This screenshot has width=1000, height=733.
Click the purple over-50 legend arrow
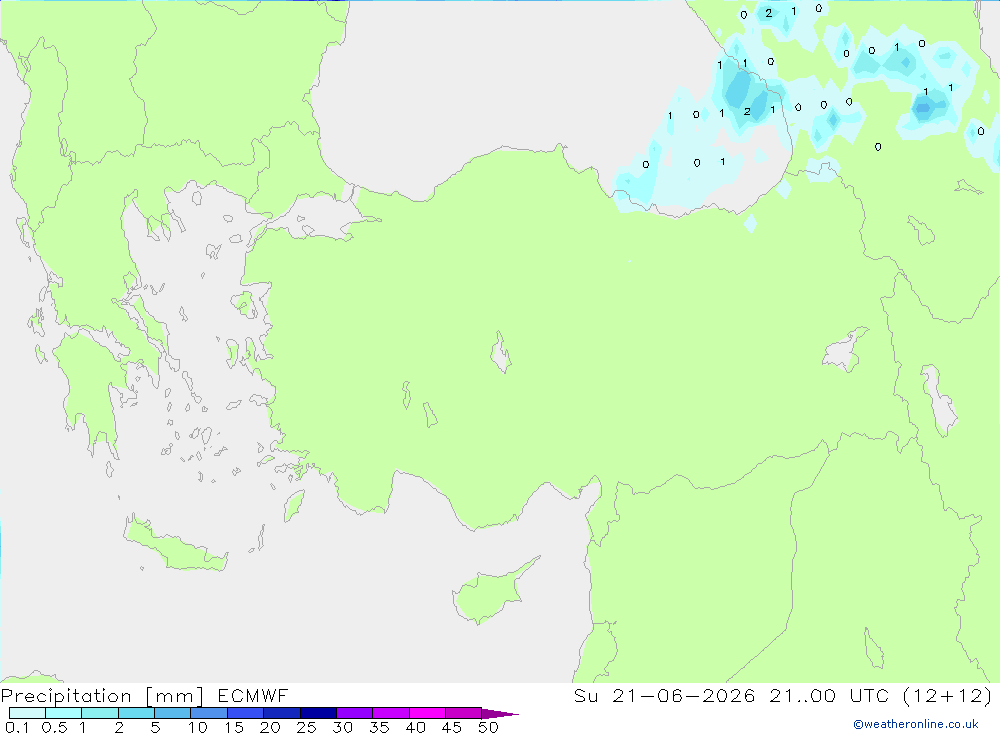(500, 713)
